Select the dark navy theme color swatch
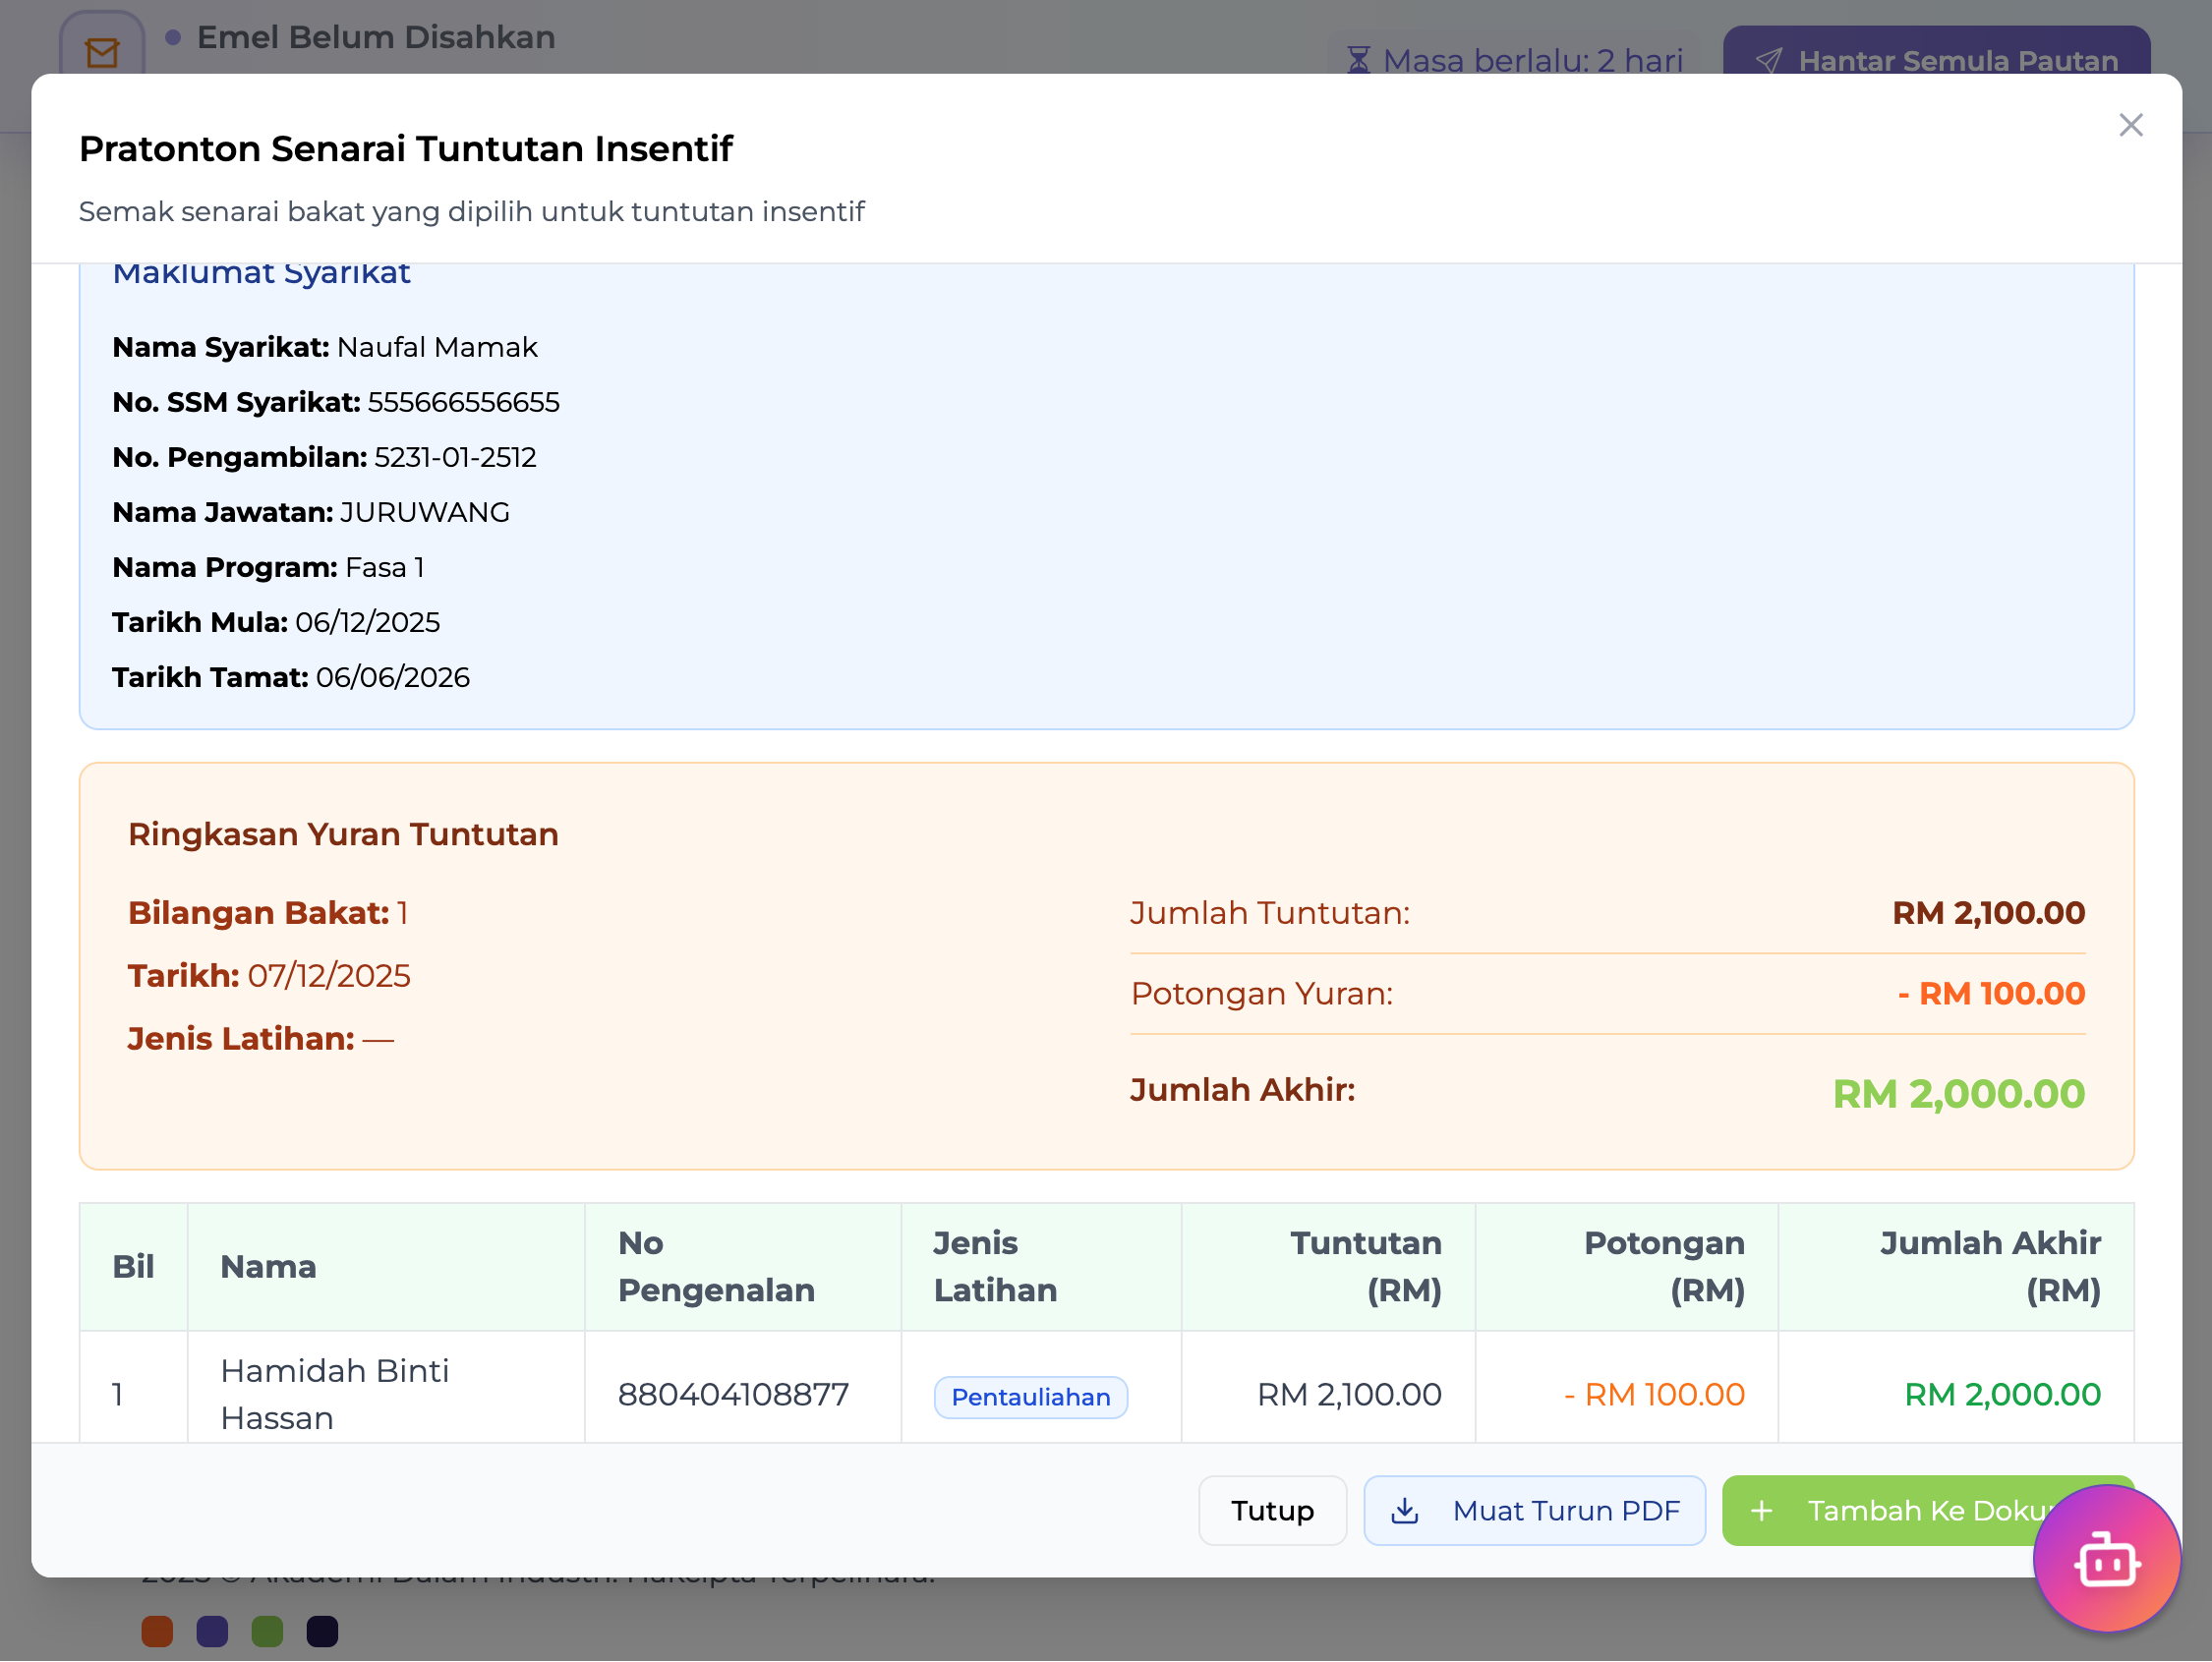This screenshot has width=2212, height=1662. click(322, 1631)
